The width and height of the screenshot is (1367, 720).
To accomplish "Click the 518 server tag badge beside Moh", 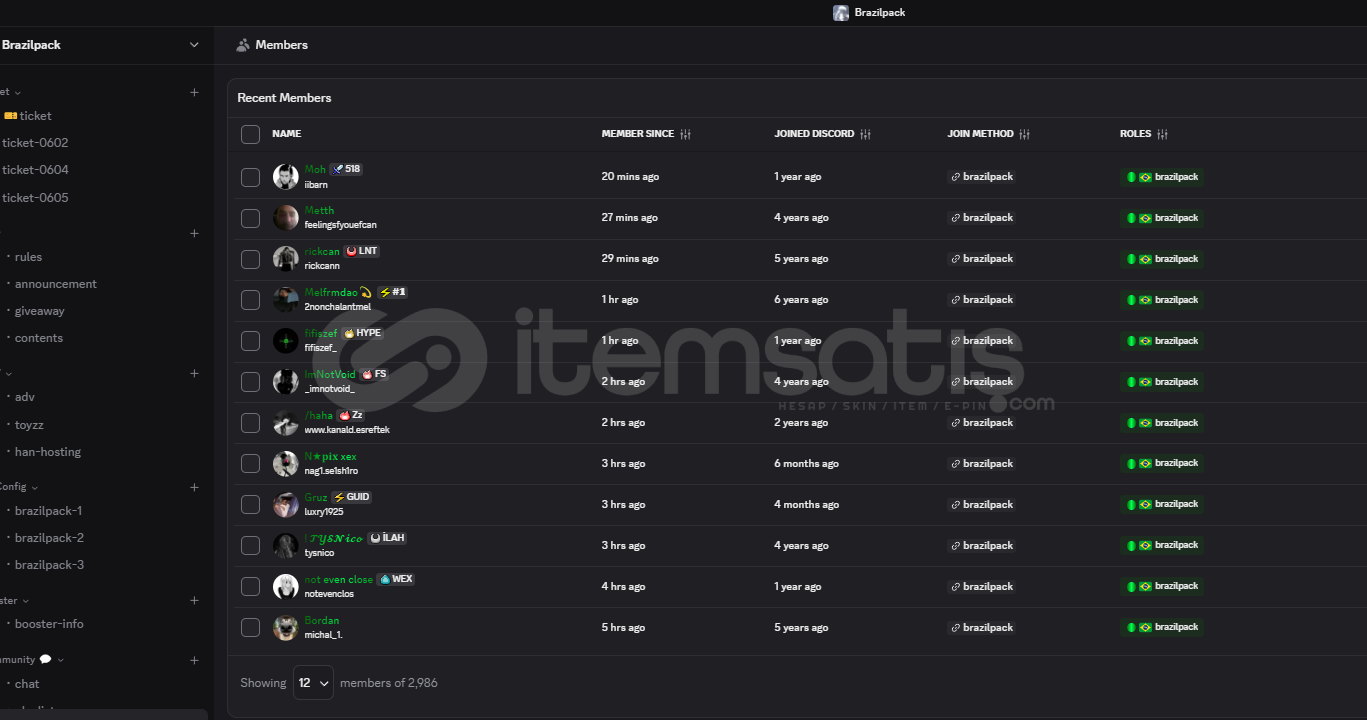I will [x=346, y=170].
